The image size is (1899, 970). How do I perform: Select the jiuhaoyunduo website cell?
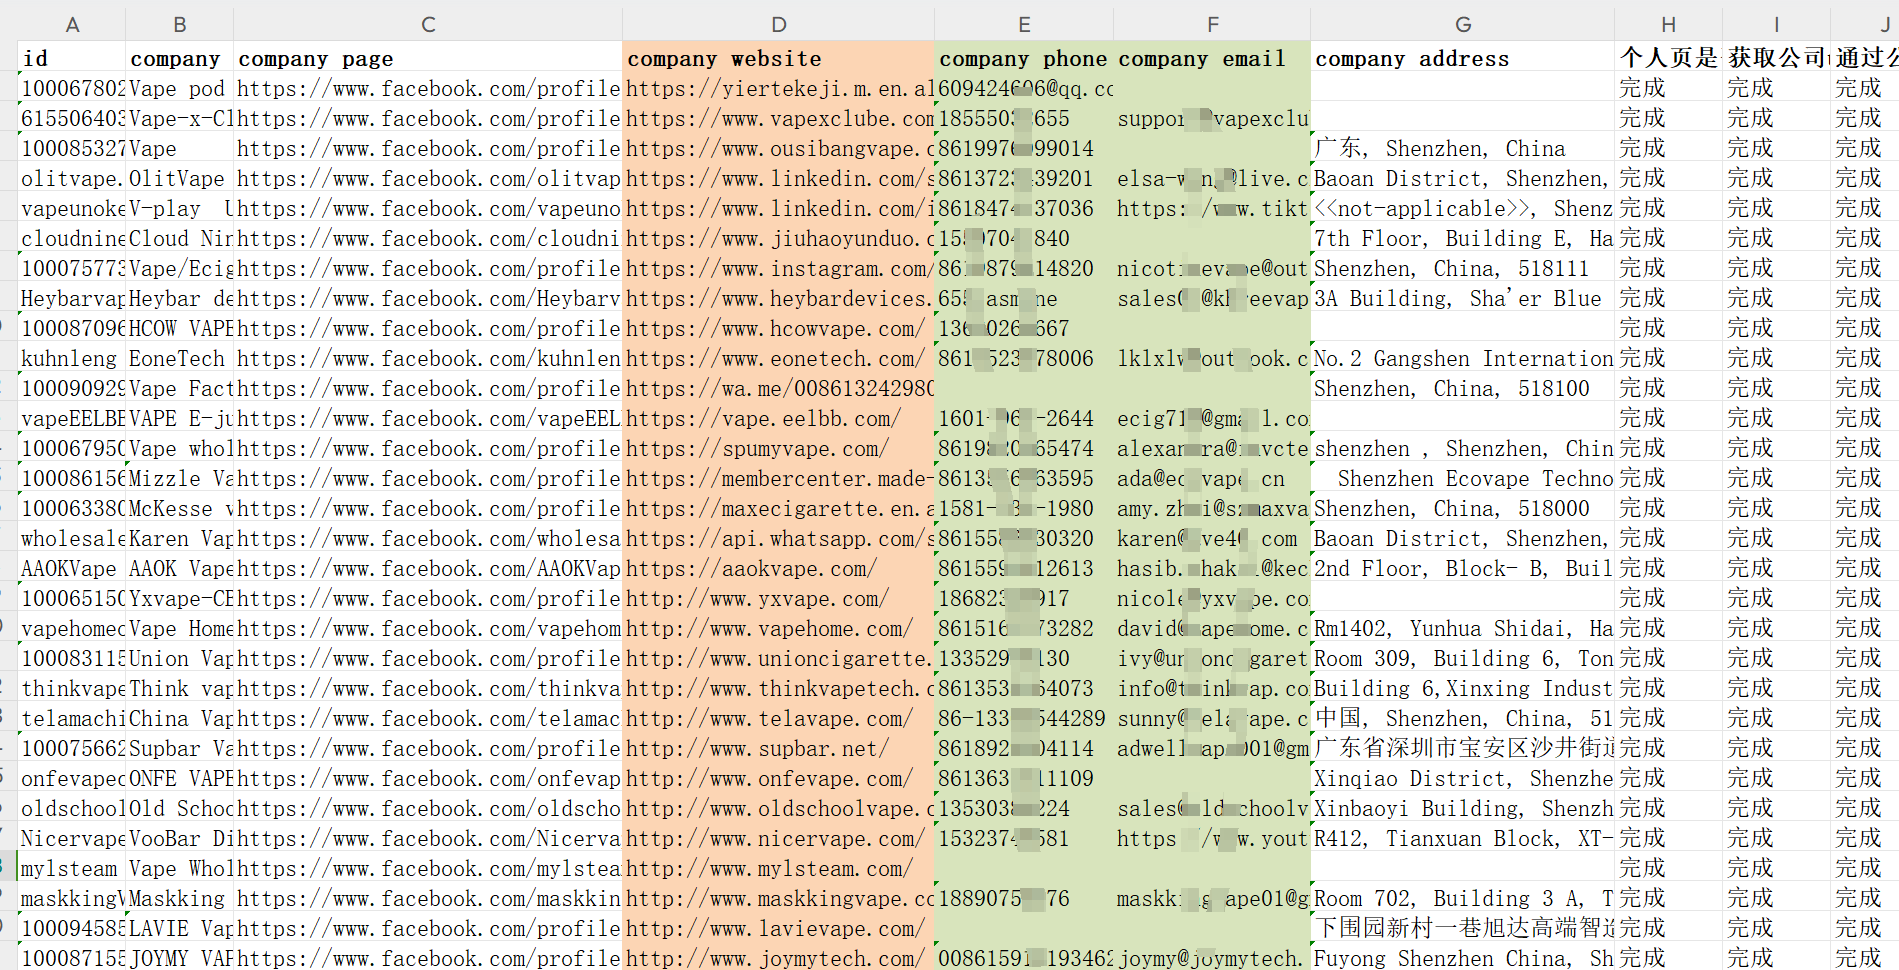coord(779,238)
